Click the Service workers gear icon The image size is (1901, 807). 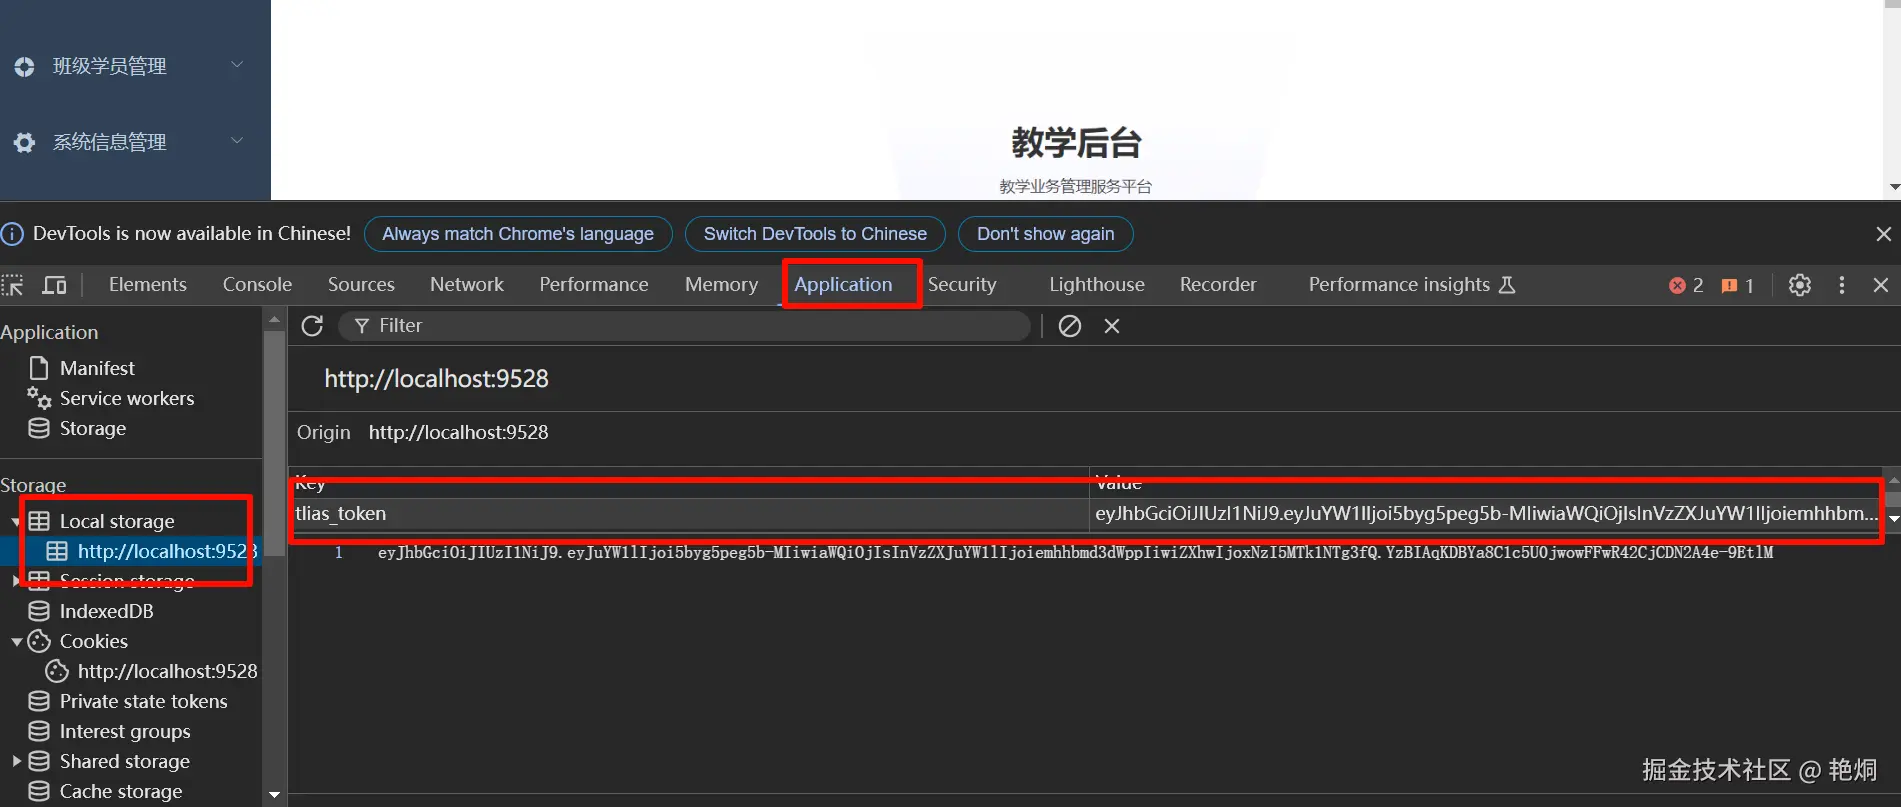(x=39, y=398)
